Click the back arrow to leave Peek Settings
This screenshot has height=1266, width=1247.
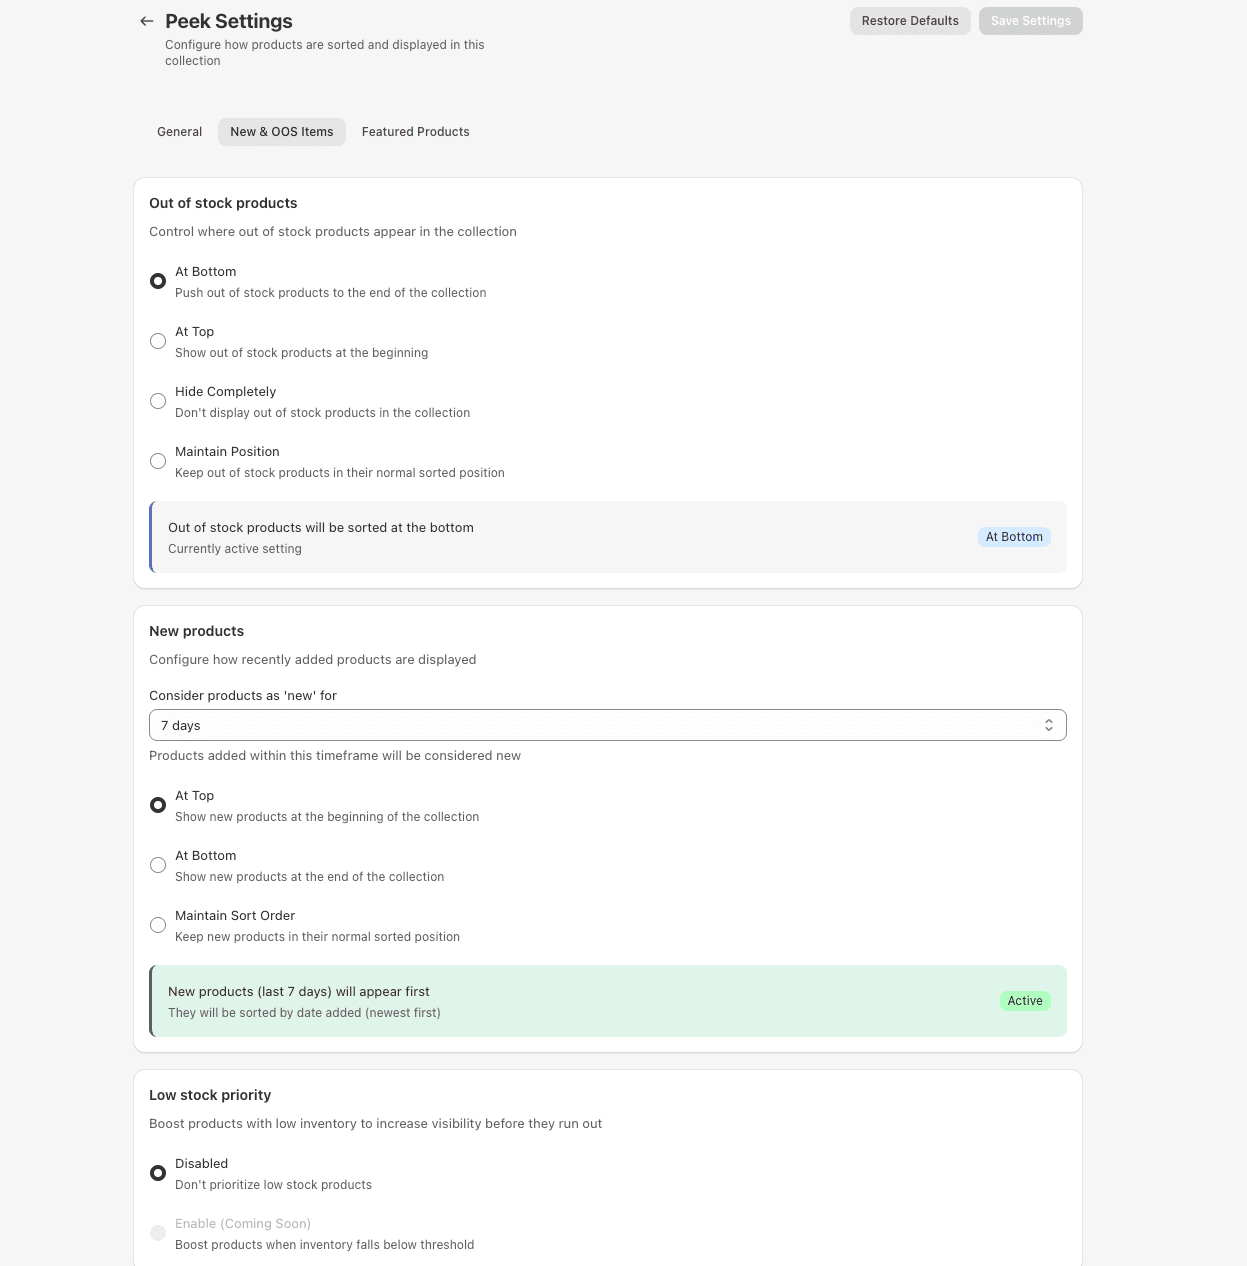tap(146, 21)
